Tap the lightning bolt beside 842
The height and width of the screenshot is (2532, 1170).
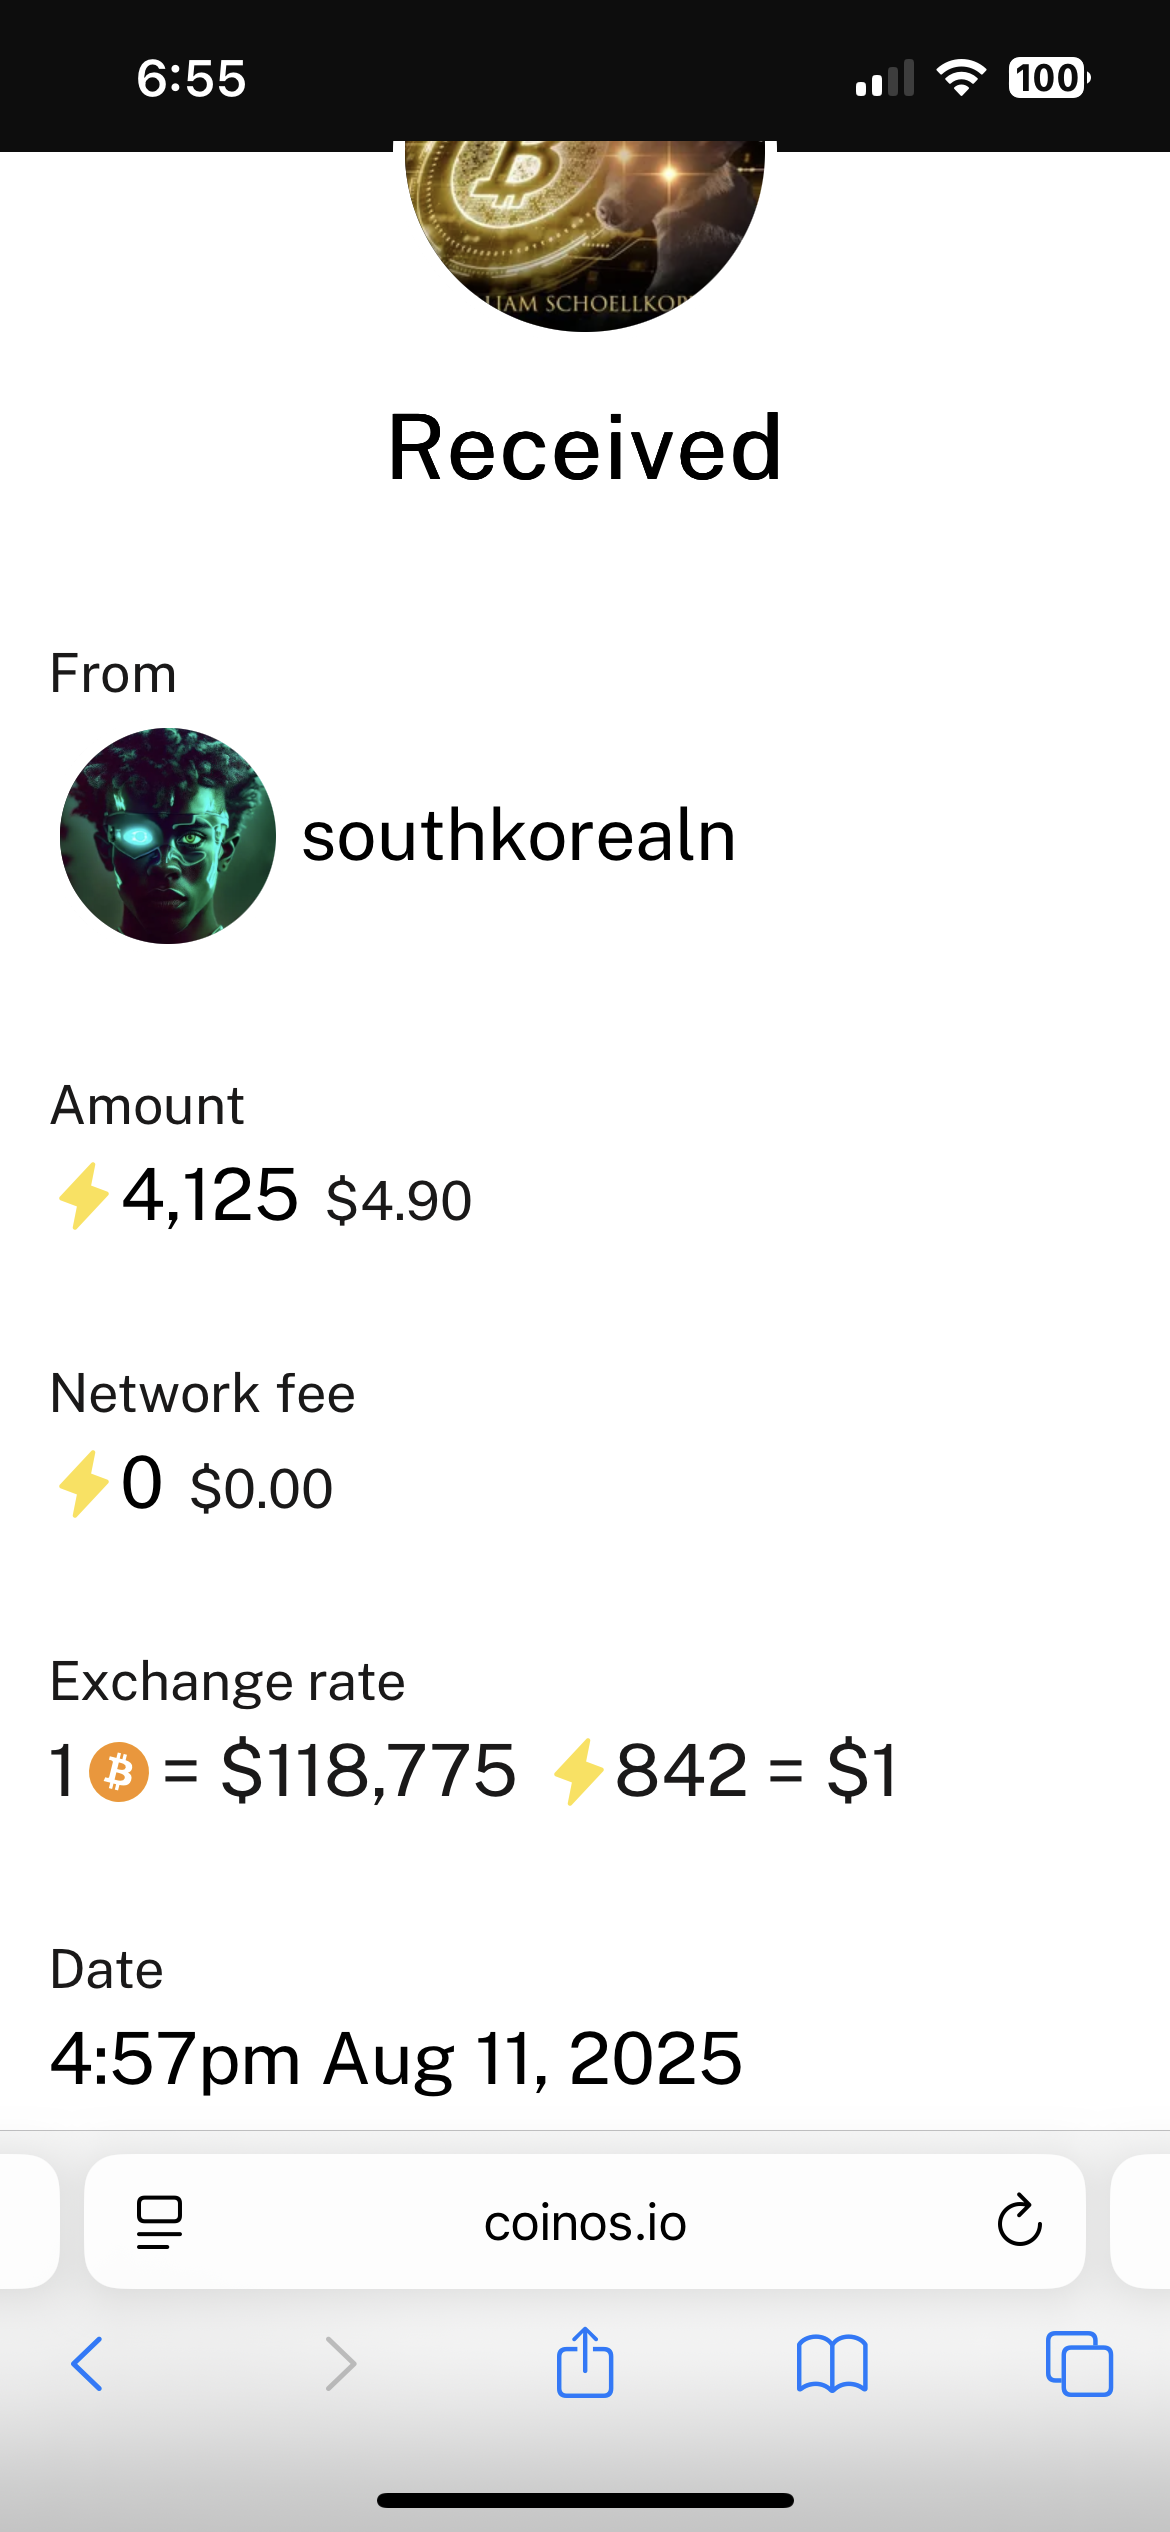[579, 1771]
